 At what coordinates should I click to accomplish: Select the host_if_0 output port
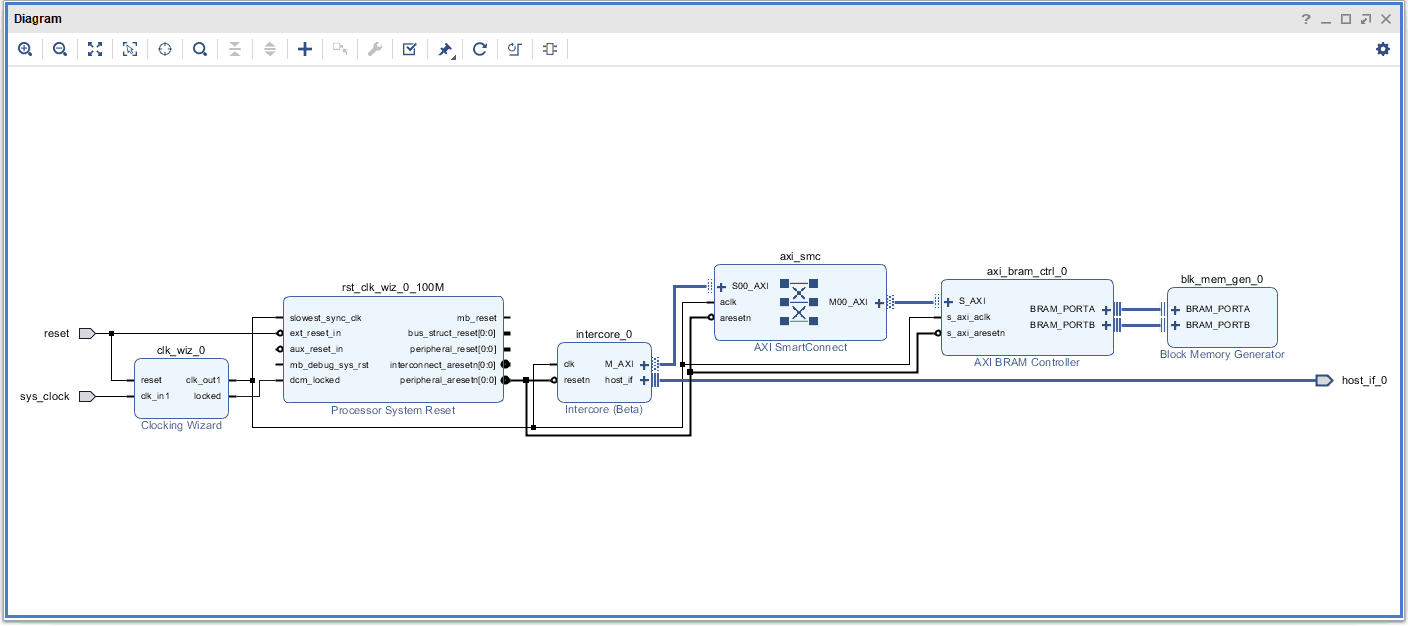pyautogui.click(x=1324, y=380)
